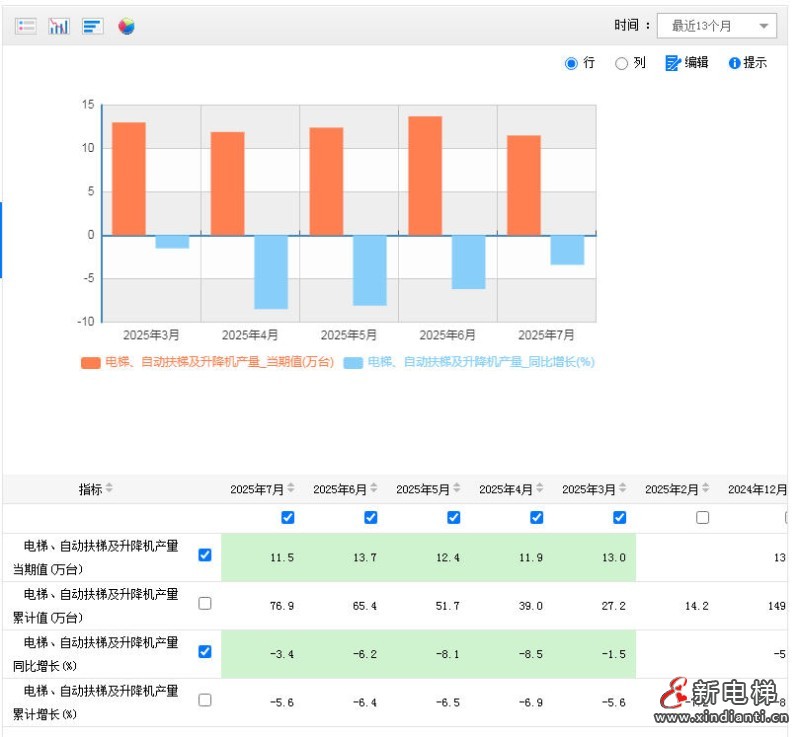Screen dimensions: 800x737
Task: Select the horizontal bar chart icon
Action: point(93,26)
